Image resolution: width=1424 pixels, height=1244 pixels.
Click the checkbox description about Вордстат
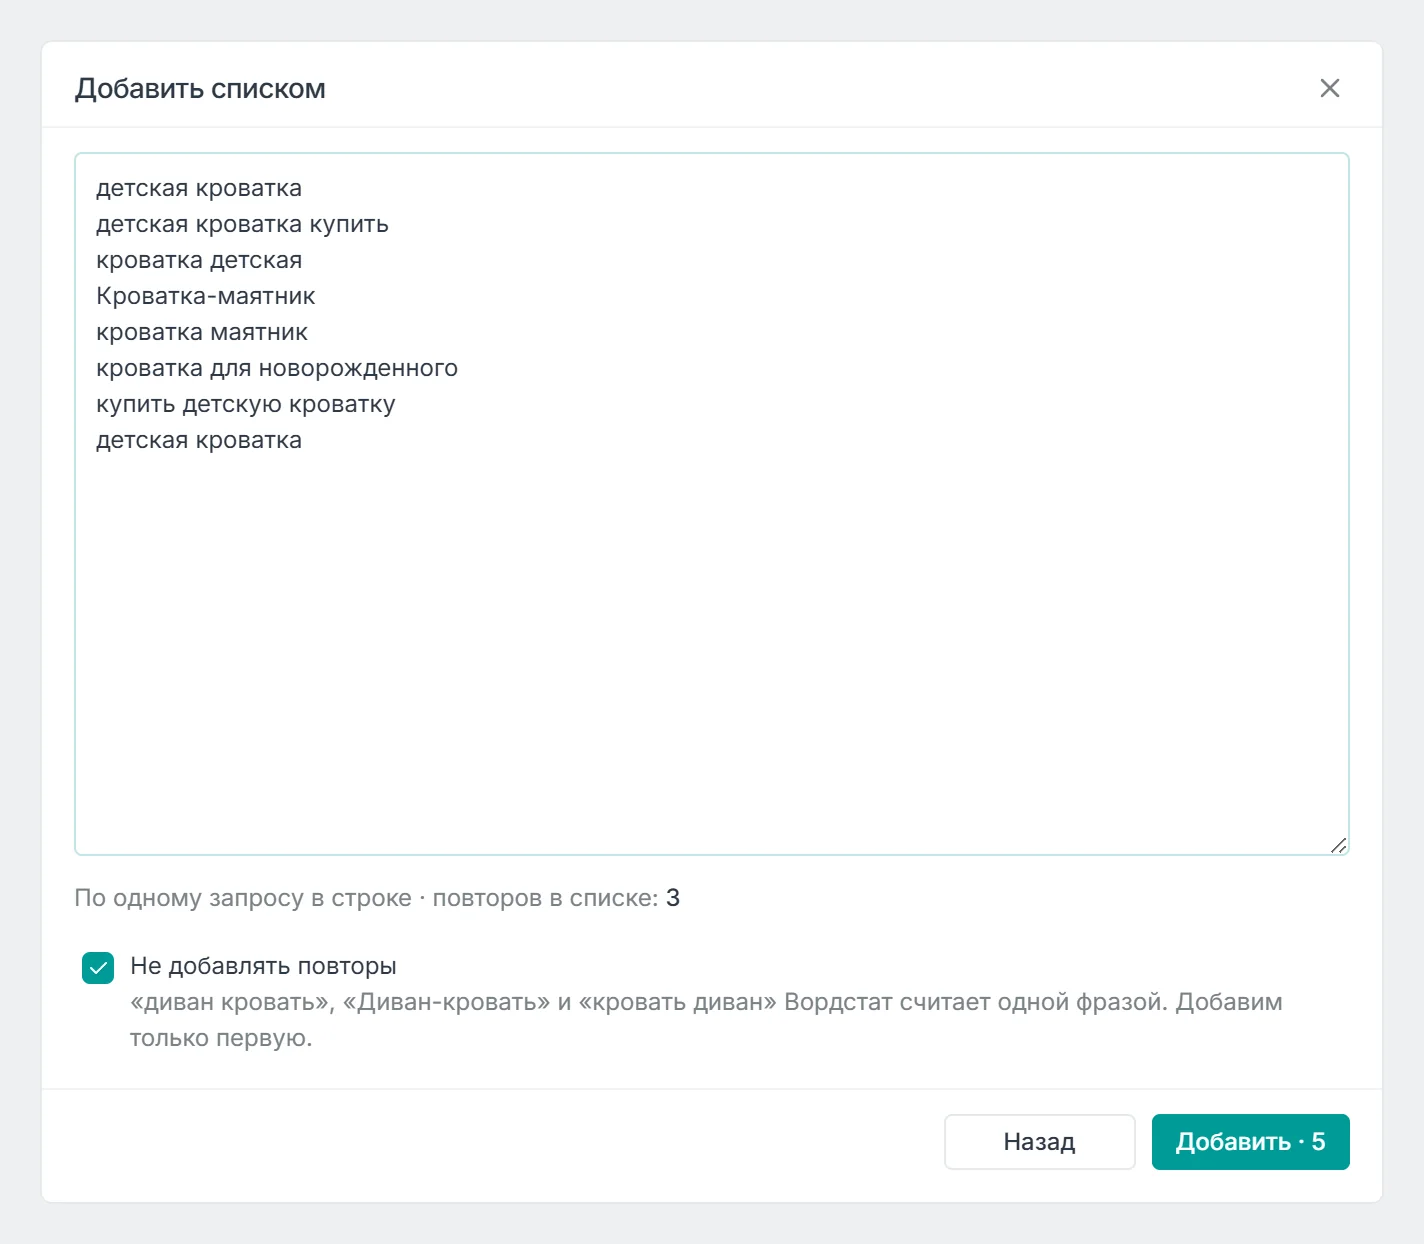tap(706, 1020)
